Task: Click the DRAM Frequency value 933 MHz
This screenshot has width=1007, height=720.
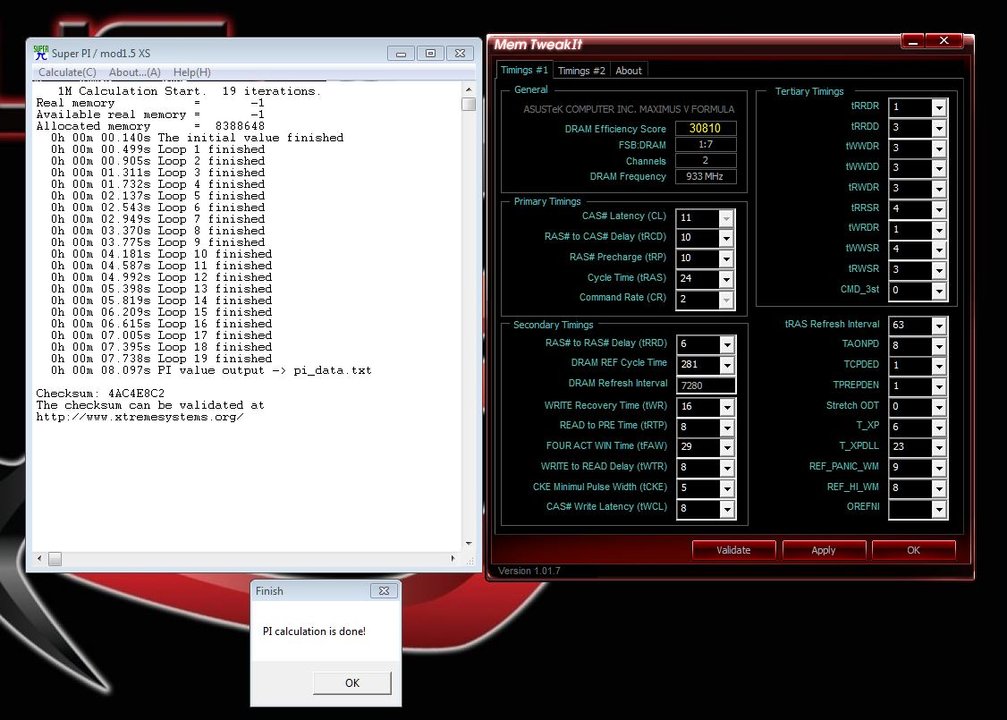Action: [x=705, y=177]
